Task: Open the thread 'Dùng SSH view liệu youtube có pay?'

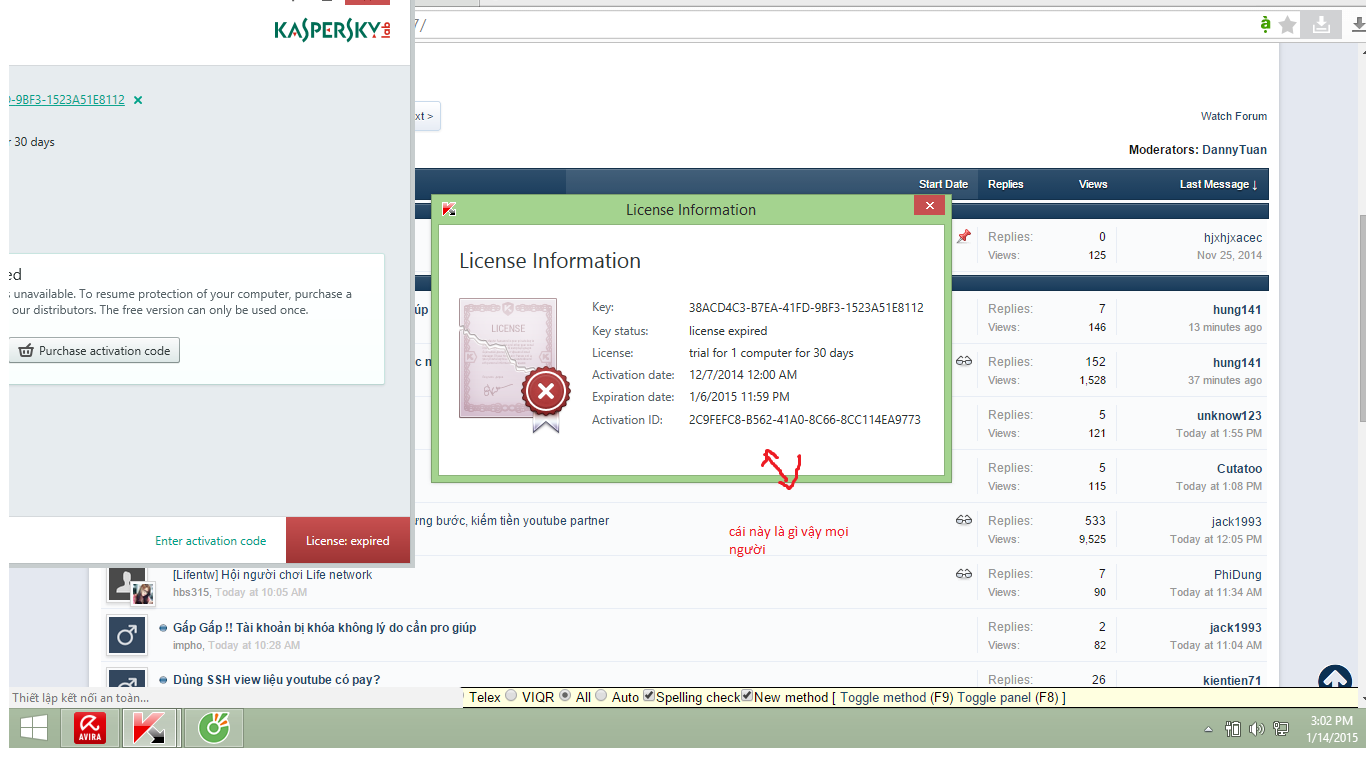Action: point(276,680)
